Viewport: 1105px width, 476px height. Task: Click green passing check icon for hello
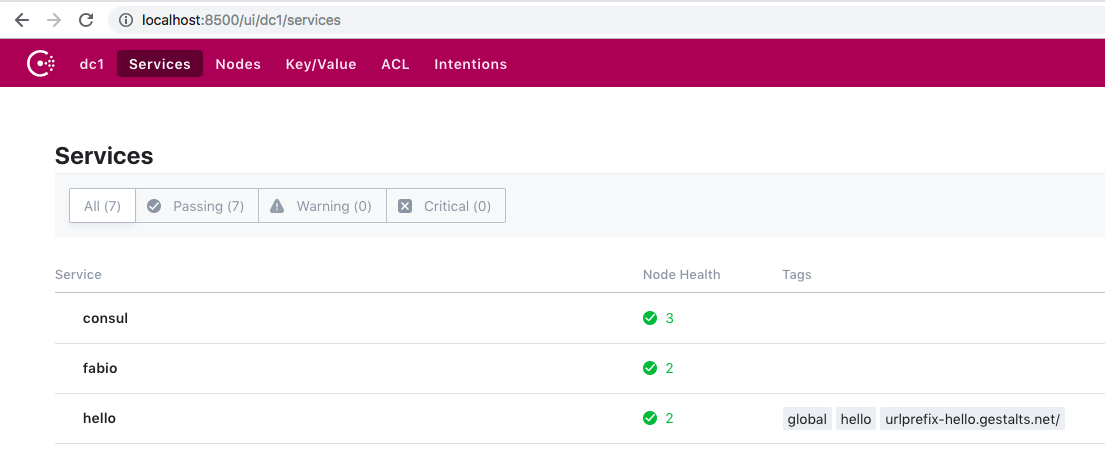tap(650, 418)
